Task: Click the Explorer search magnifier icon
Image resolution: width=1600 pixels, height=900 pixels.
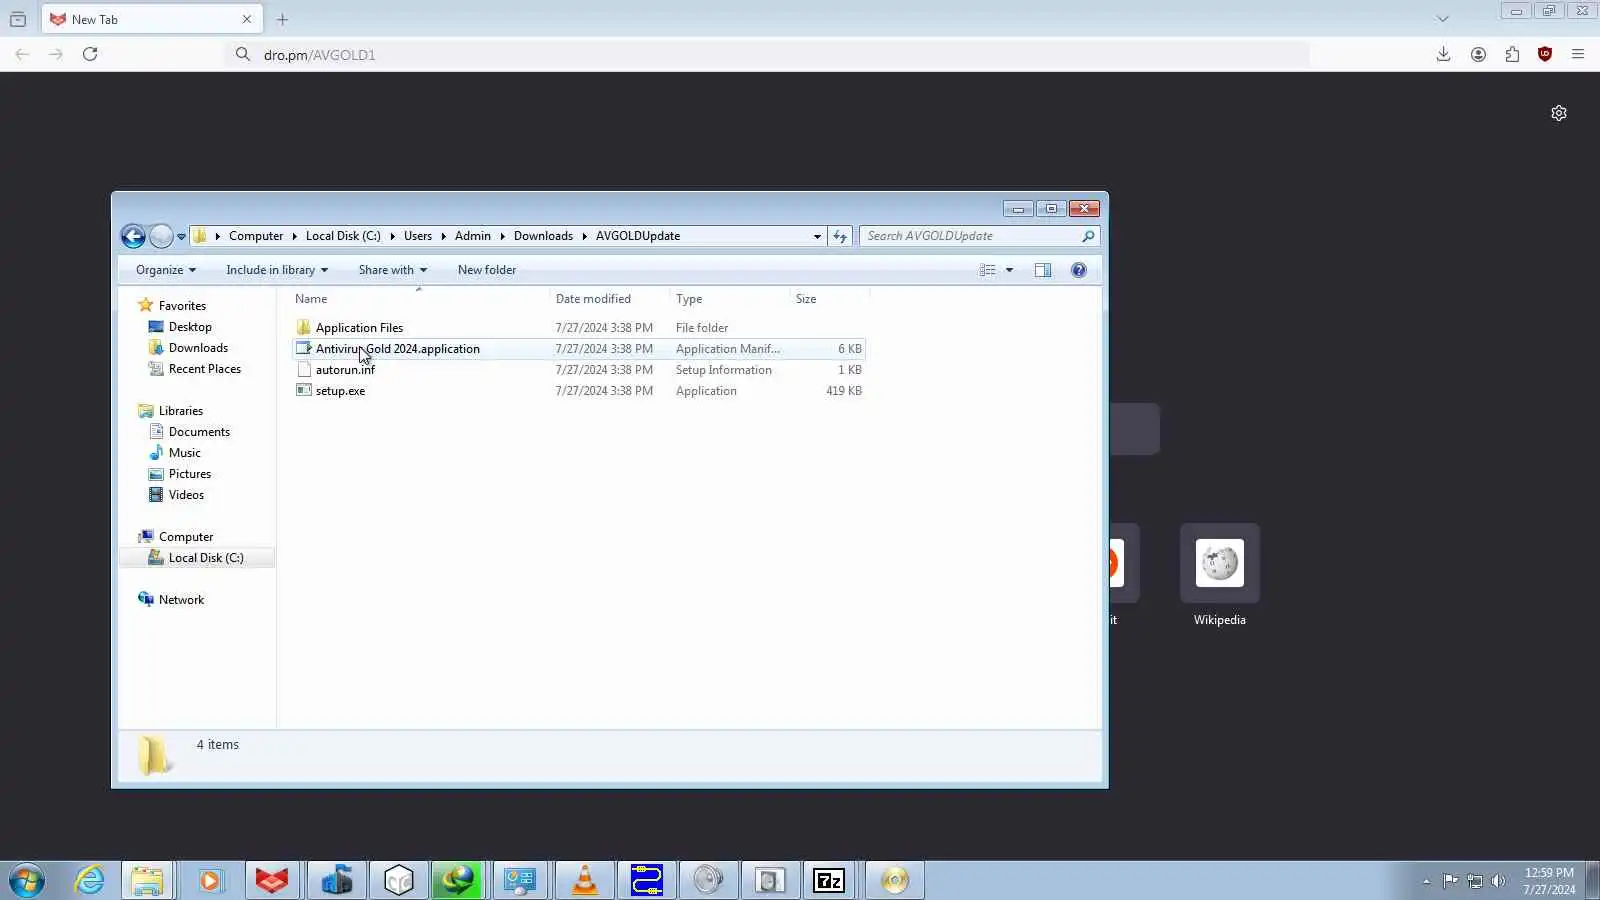Action: pos(1088,236)
